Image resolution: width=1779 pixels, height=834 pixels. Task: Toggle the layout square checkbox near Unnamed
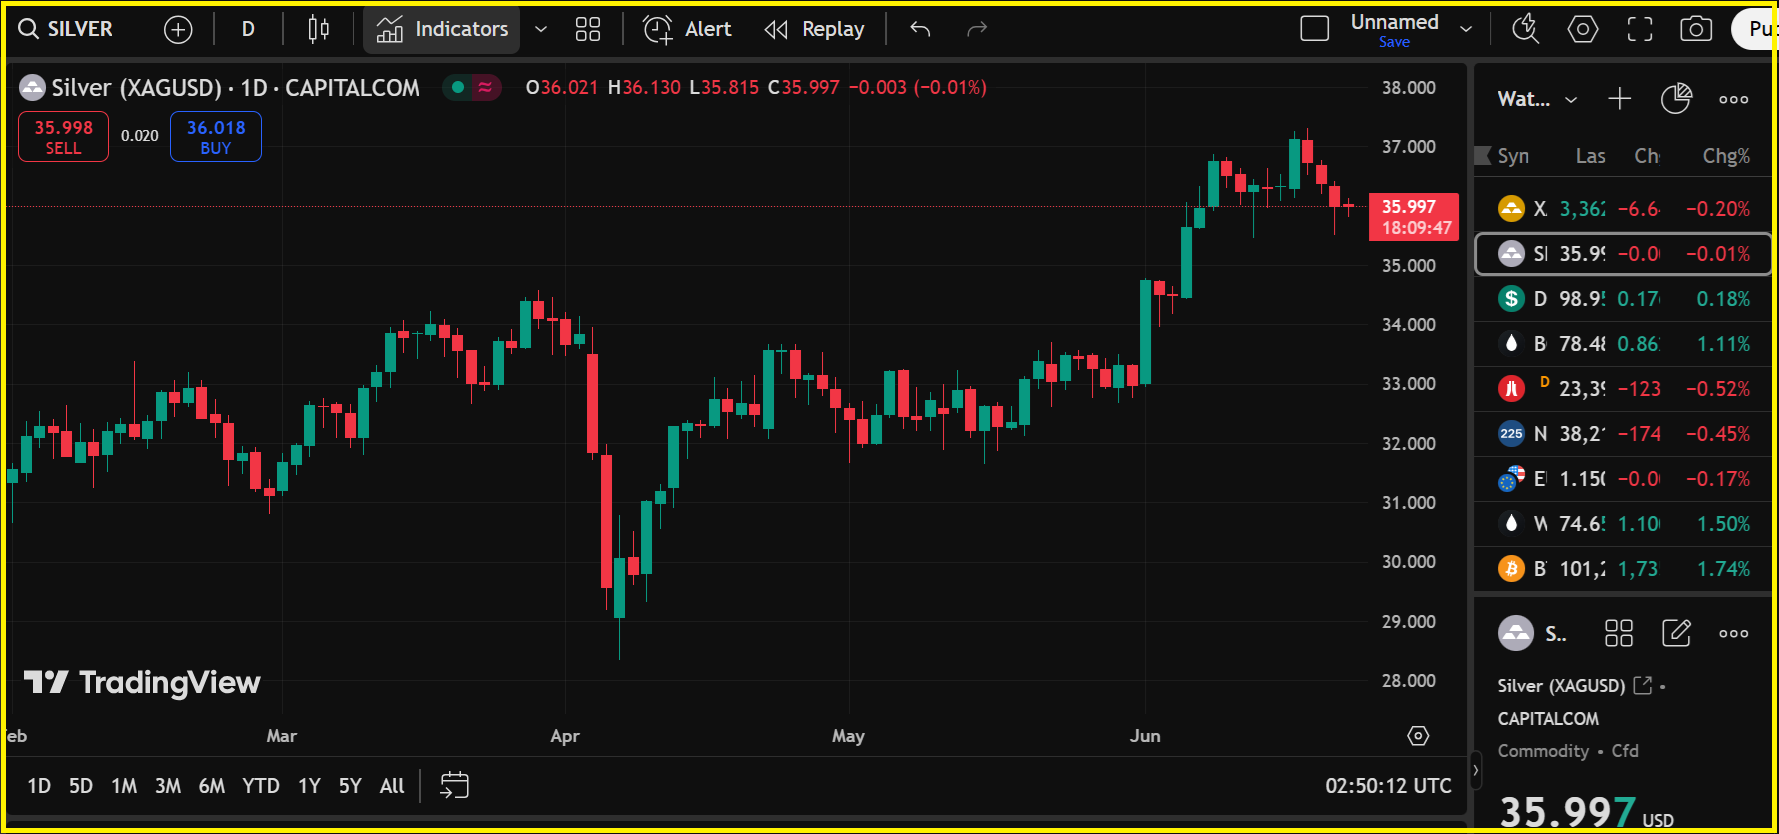pos(1314,29)
